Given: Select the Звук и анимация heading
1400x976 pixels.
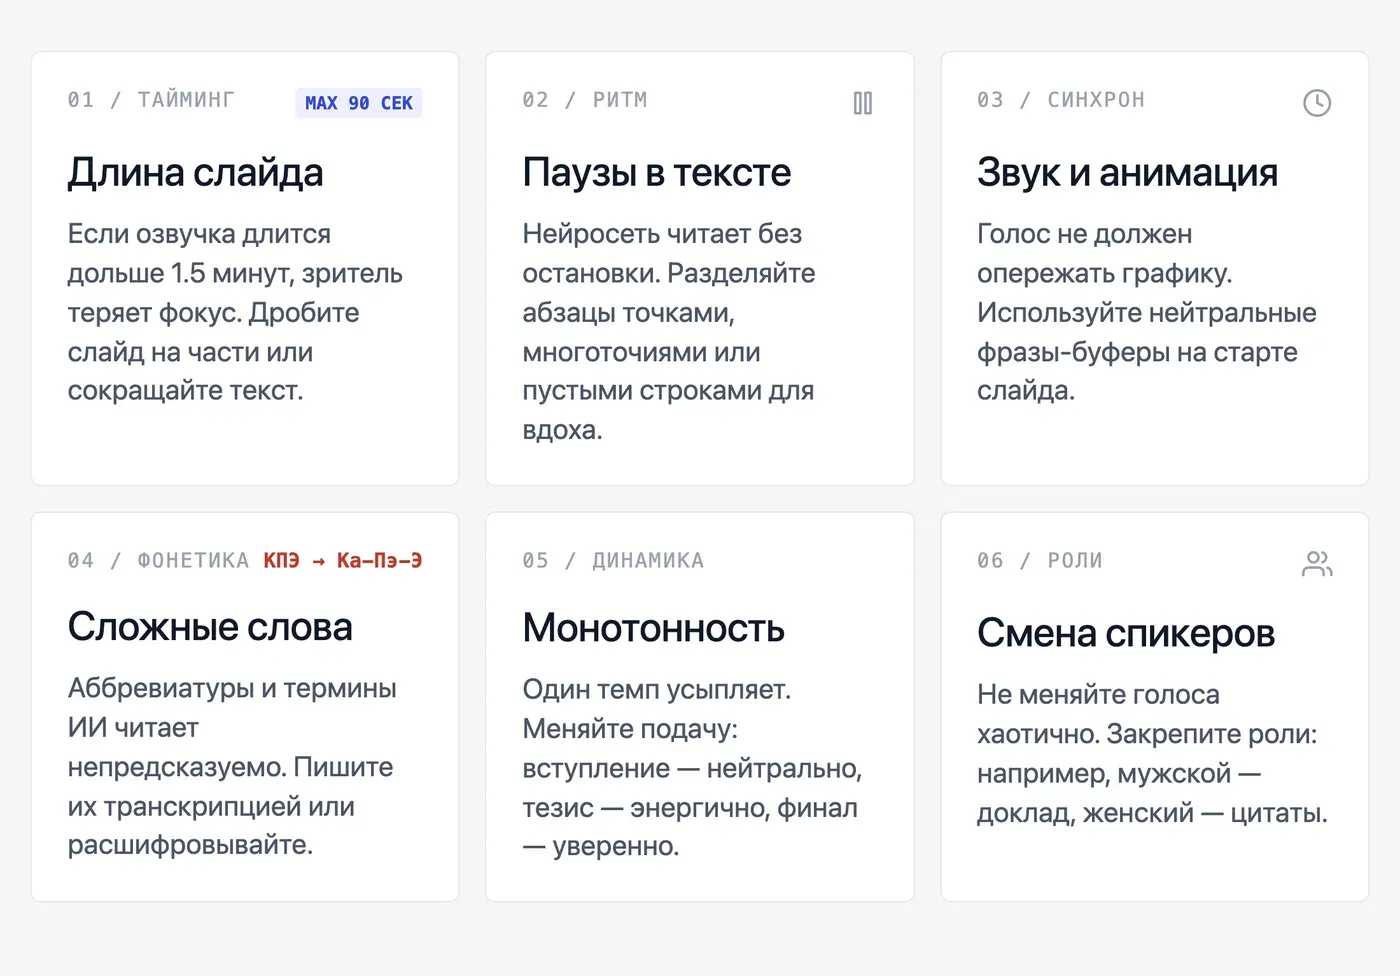Looking at the screenshot, I should [1128, 173].
